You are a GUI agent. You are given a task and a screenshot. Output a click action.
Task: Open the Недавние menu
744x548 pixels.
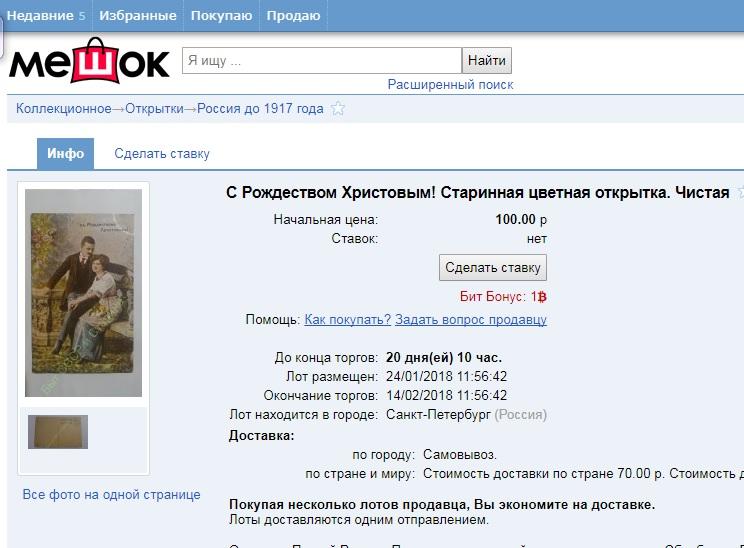click(x=46, y=16)
